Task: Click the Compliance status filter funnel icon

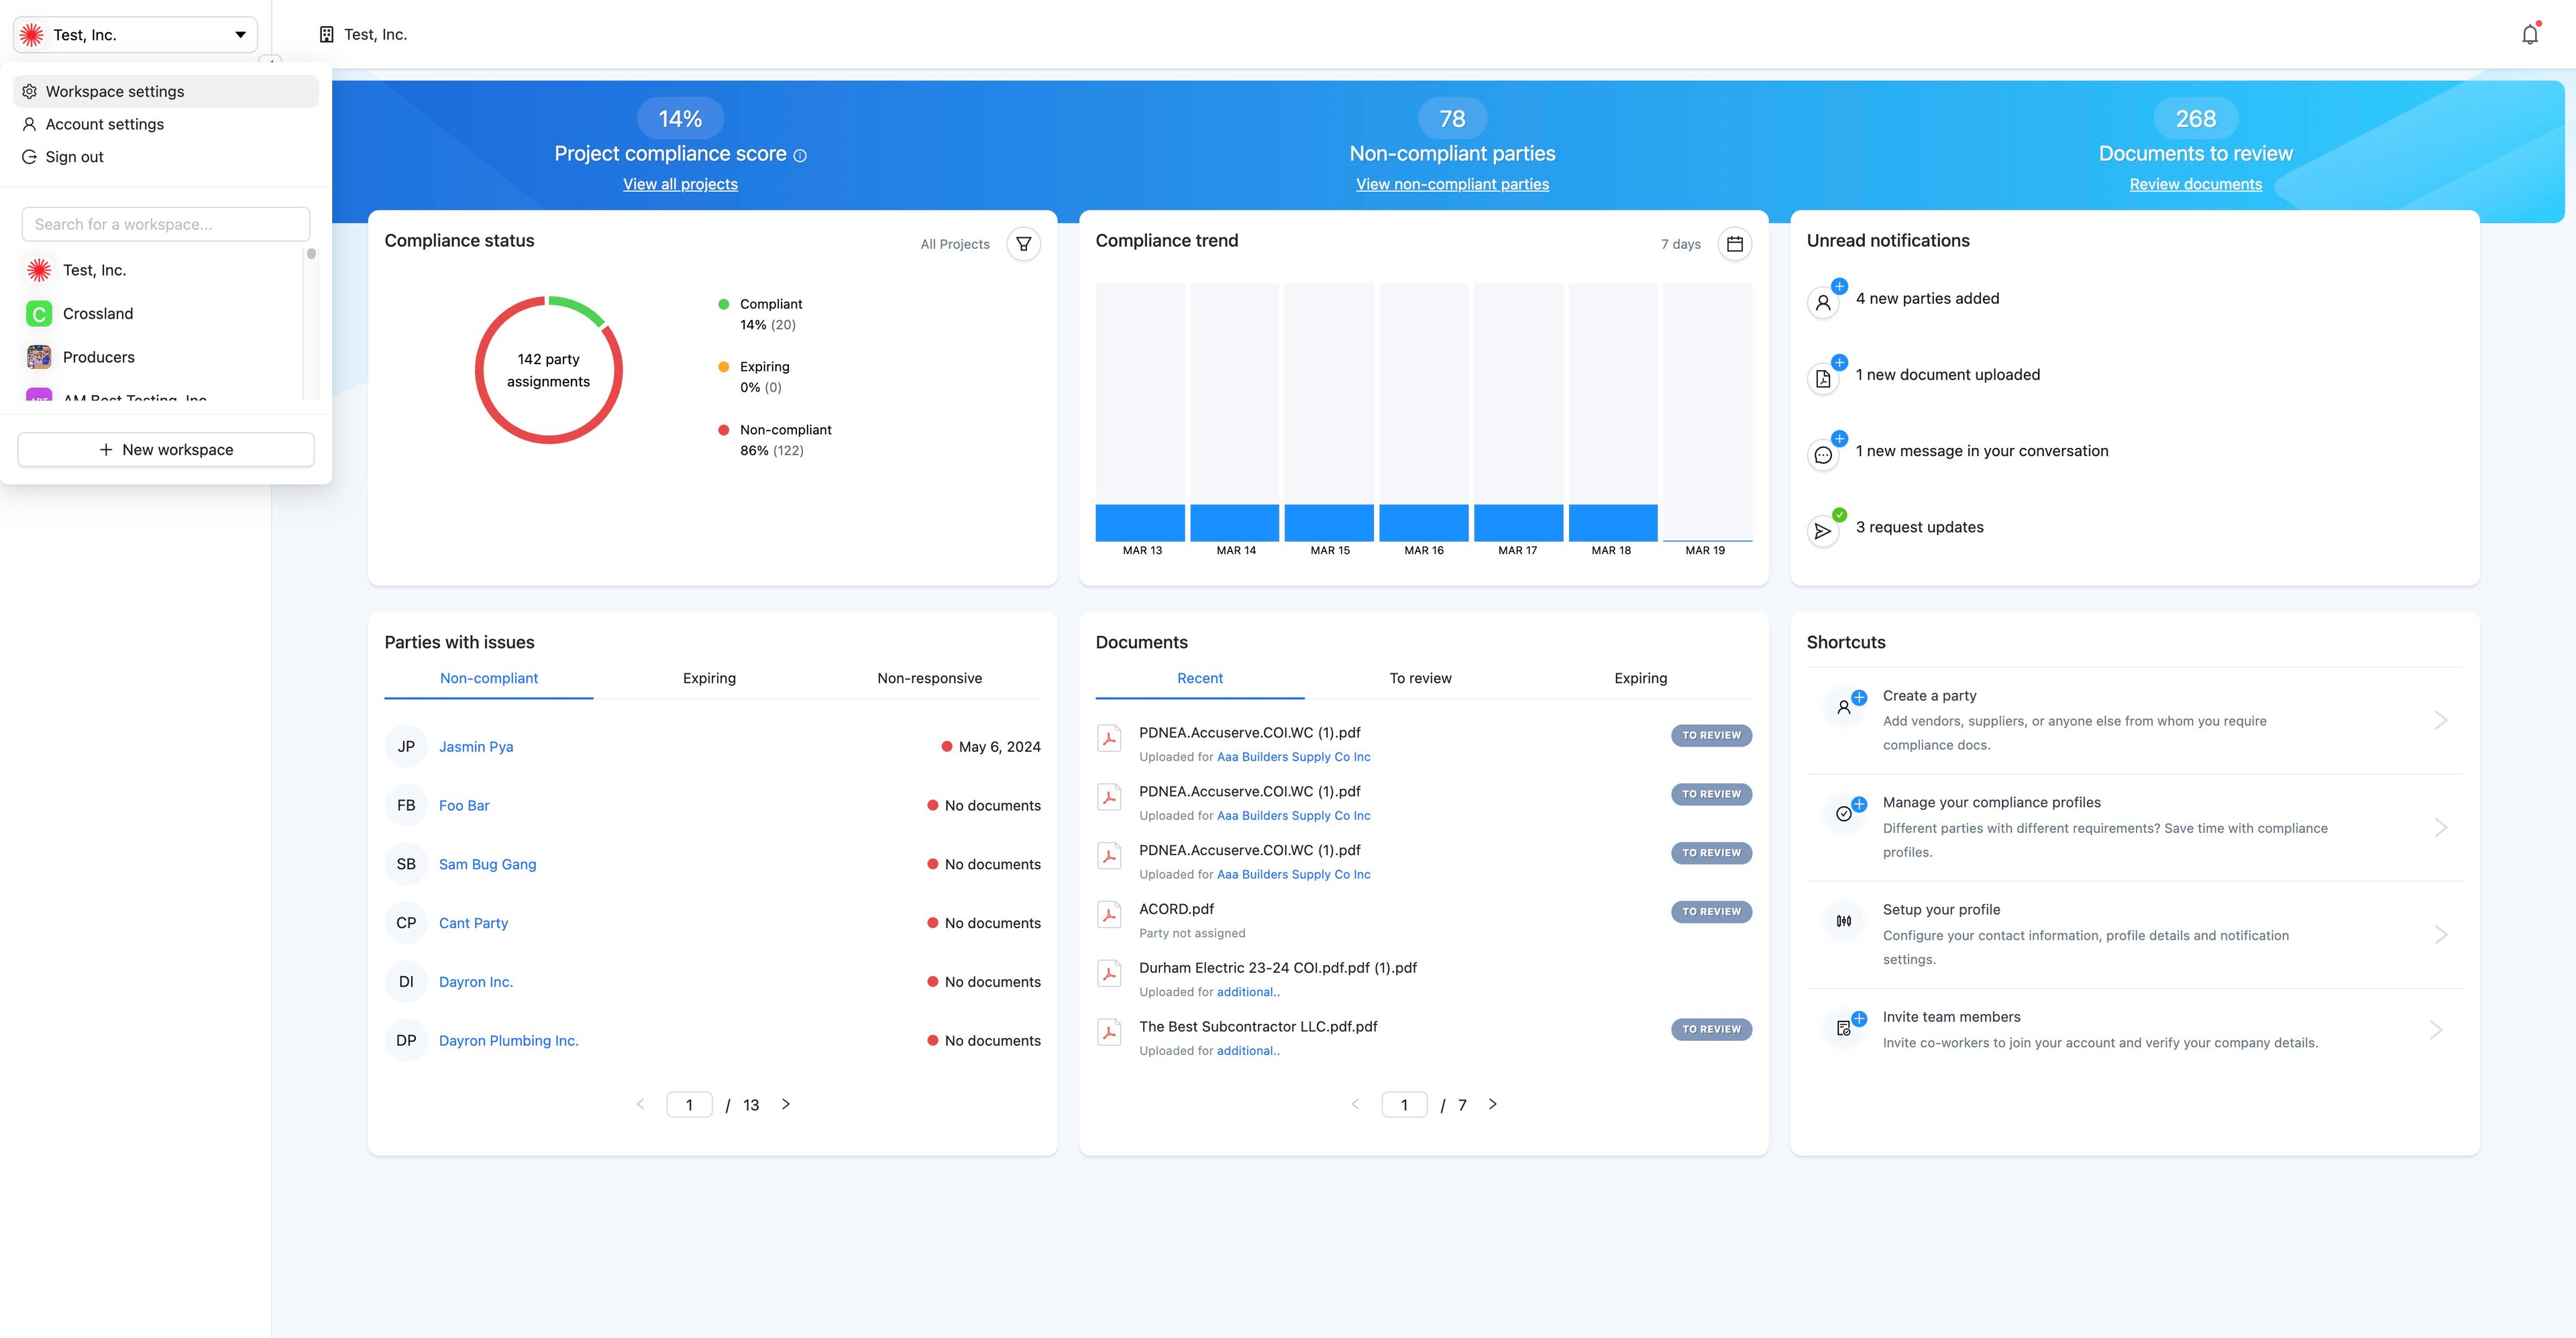Action: tap(1023, 244)
